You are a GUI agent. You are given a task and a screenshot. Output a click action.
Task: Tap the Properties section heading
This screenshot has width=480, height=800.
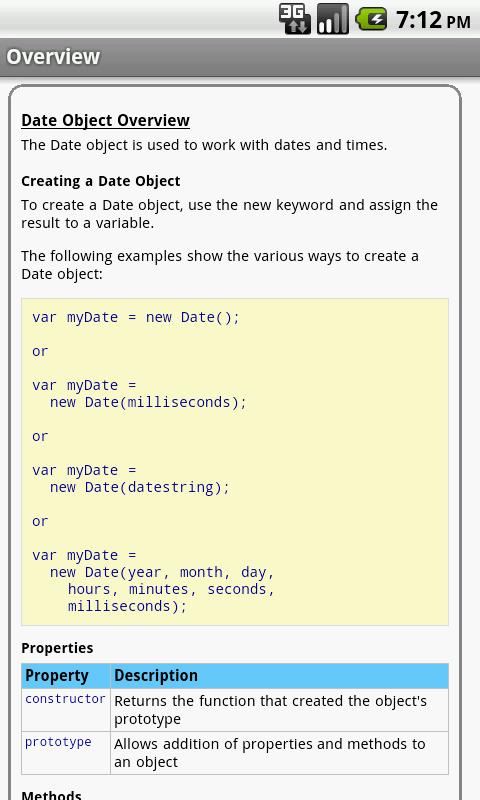[57, 648]
